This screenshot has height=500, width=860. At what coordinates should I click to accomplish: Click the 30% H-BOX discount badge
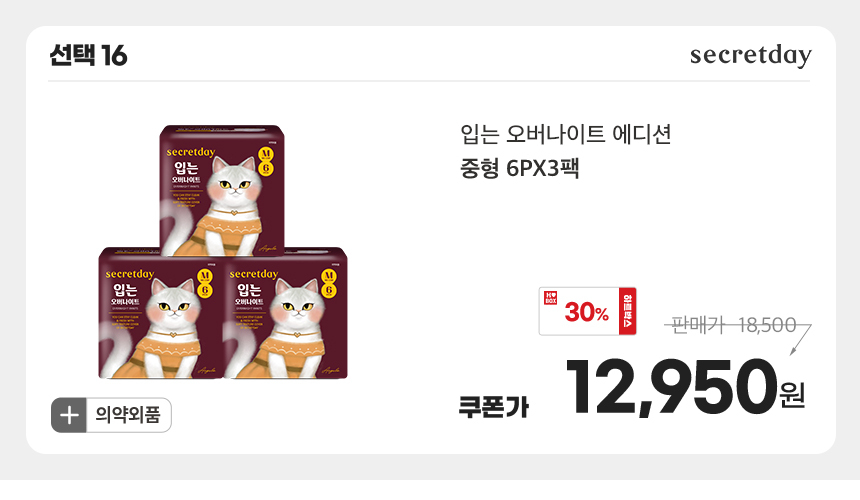(x=587, y=311)
